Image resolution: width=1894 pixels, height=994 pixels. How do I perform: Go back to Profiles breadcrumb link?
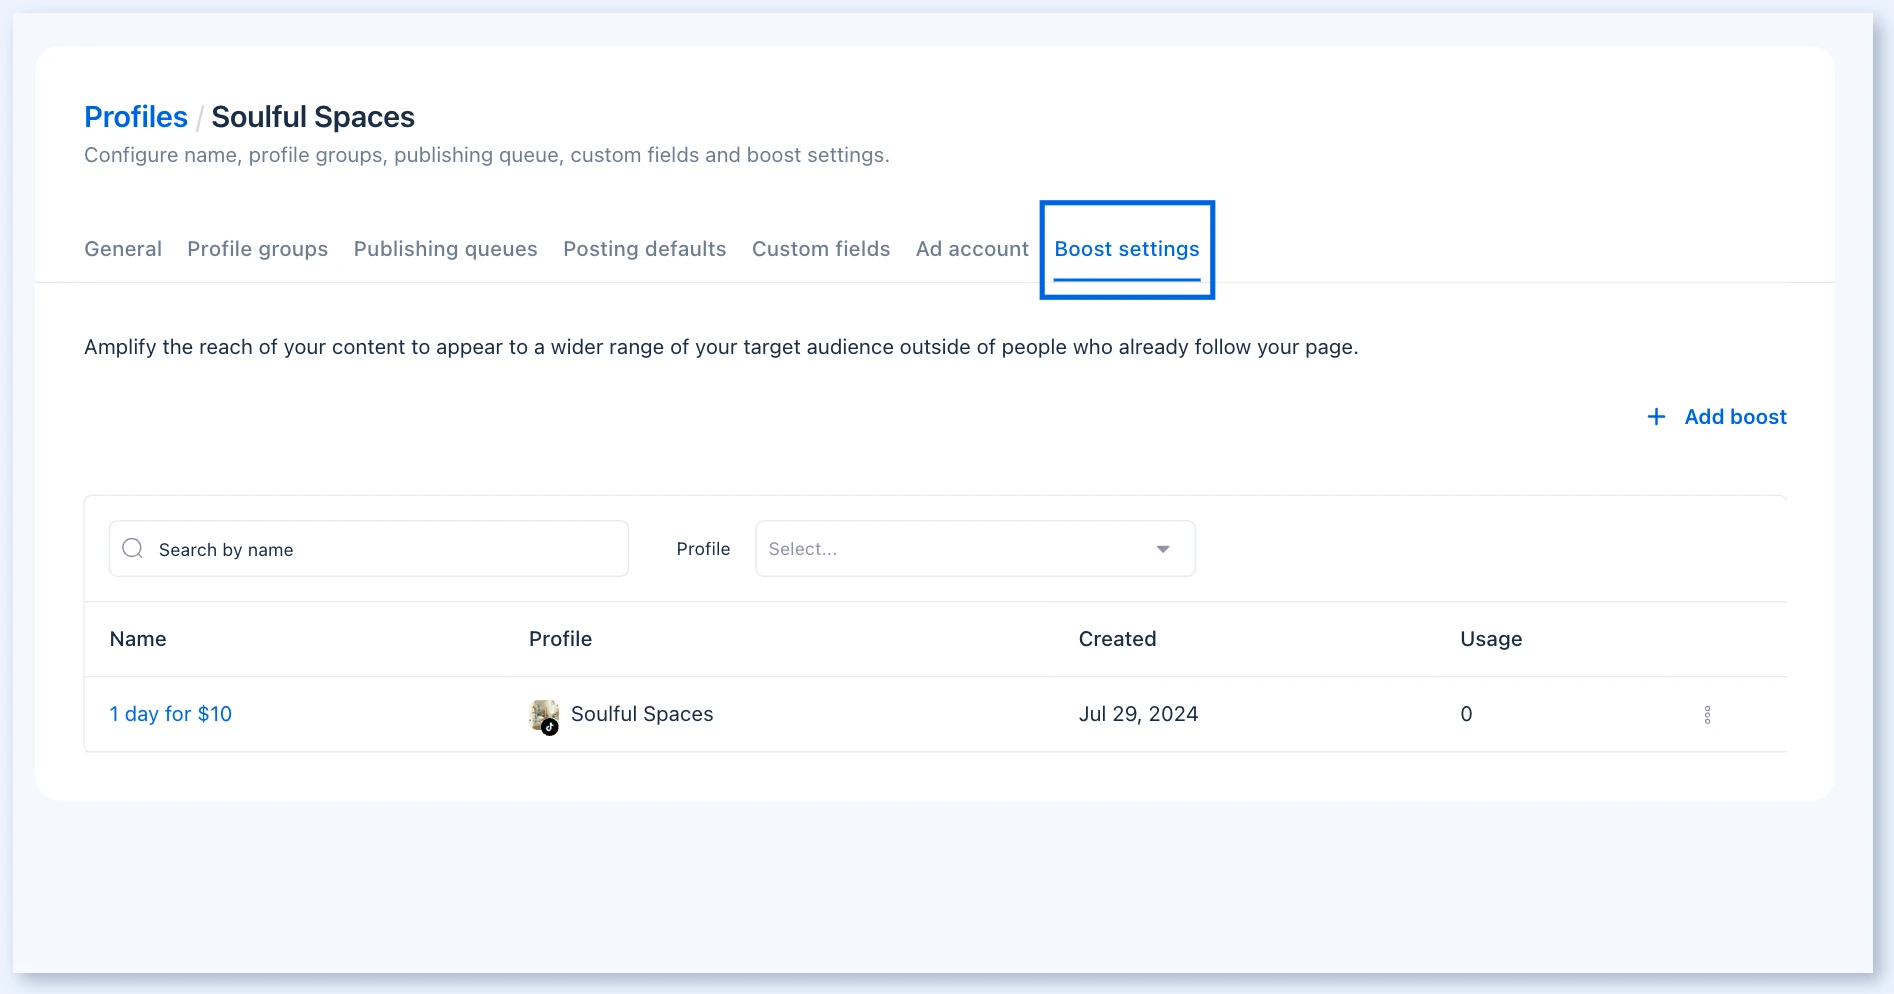136,117
